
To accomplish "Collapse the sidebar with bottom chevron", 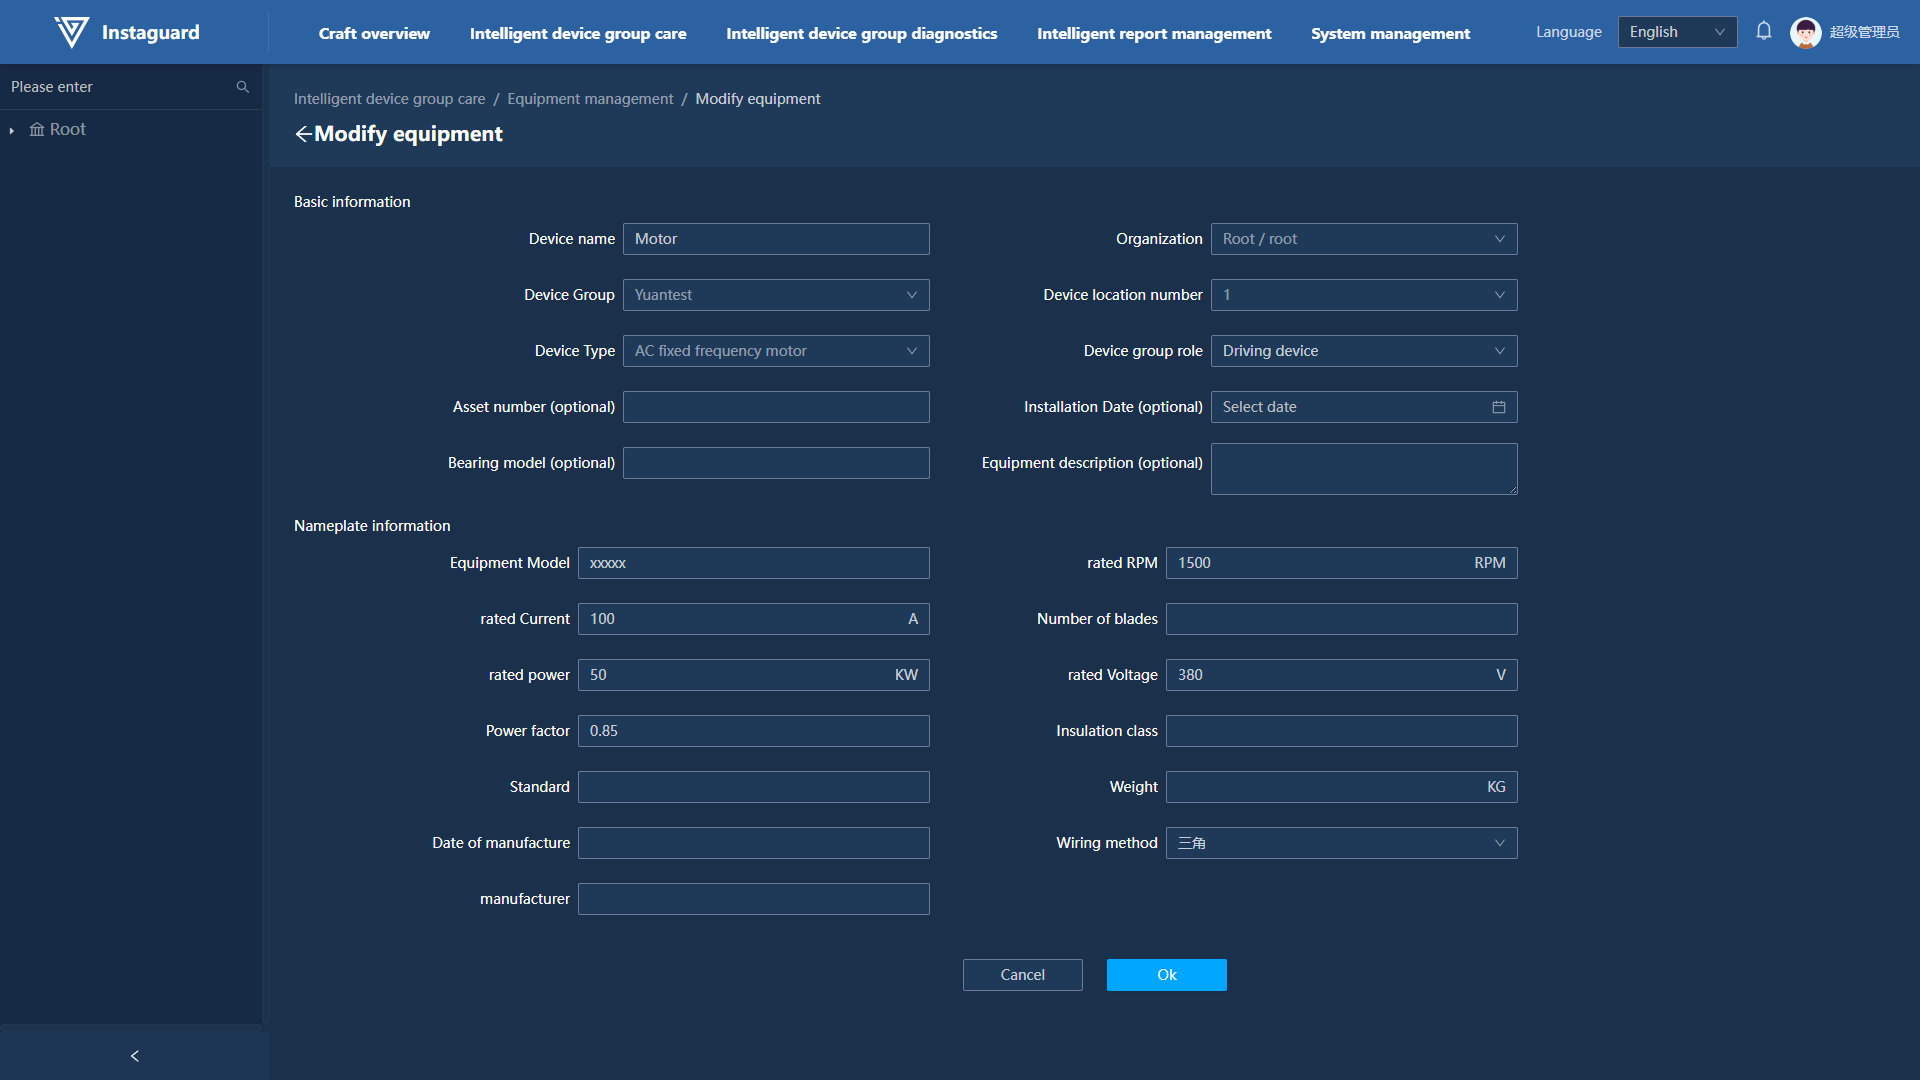I will click(x=135, y=1056).
